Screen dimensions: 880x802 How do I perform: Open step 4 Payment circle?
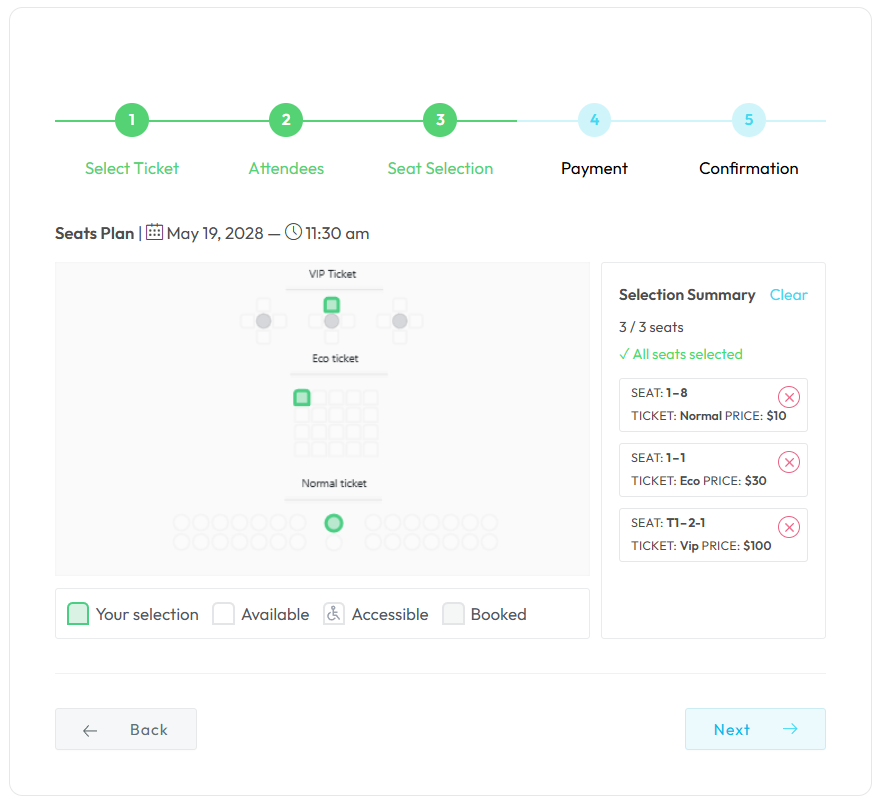594,120
